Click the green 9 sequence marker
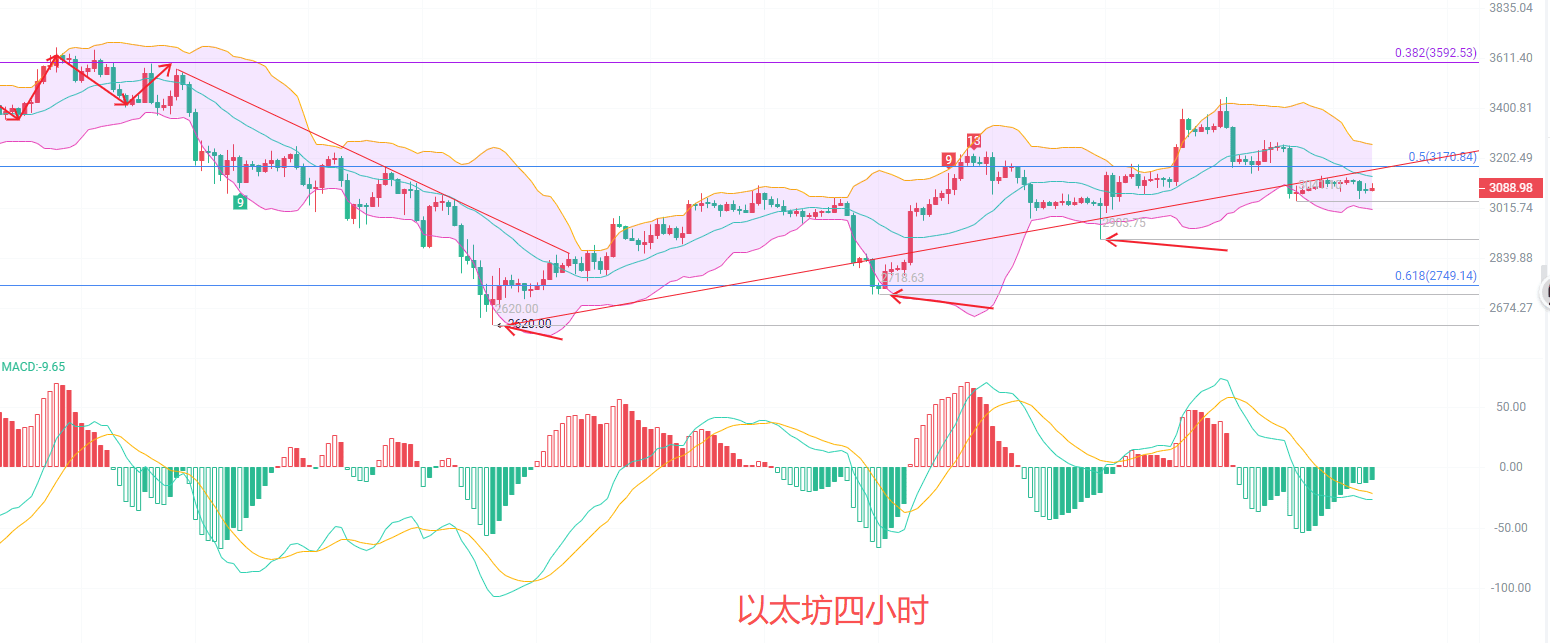 (x=240, y=202)
